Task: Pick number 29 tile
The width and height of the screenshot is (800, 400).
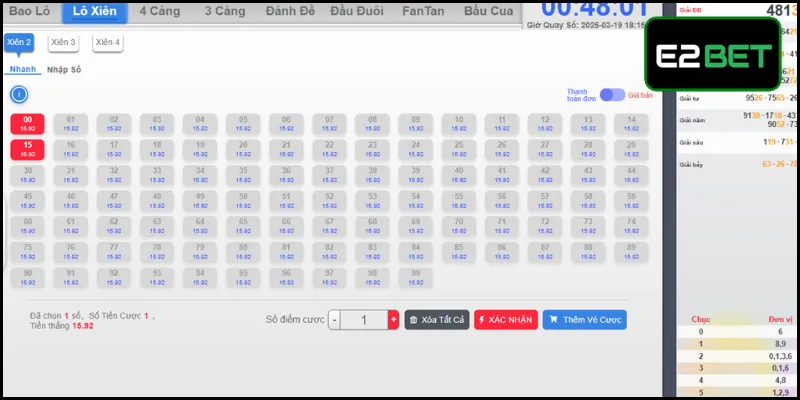Action: [631, 149]
